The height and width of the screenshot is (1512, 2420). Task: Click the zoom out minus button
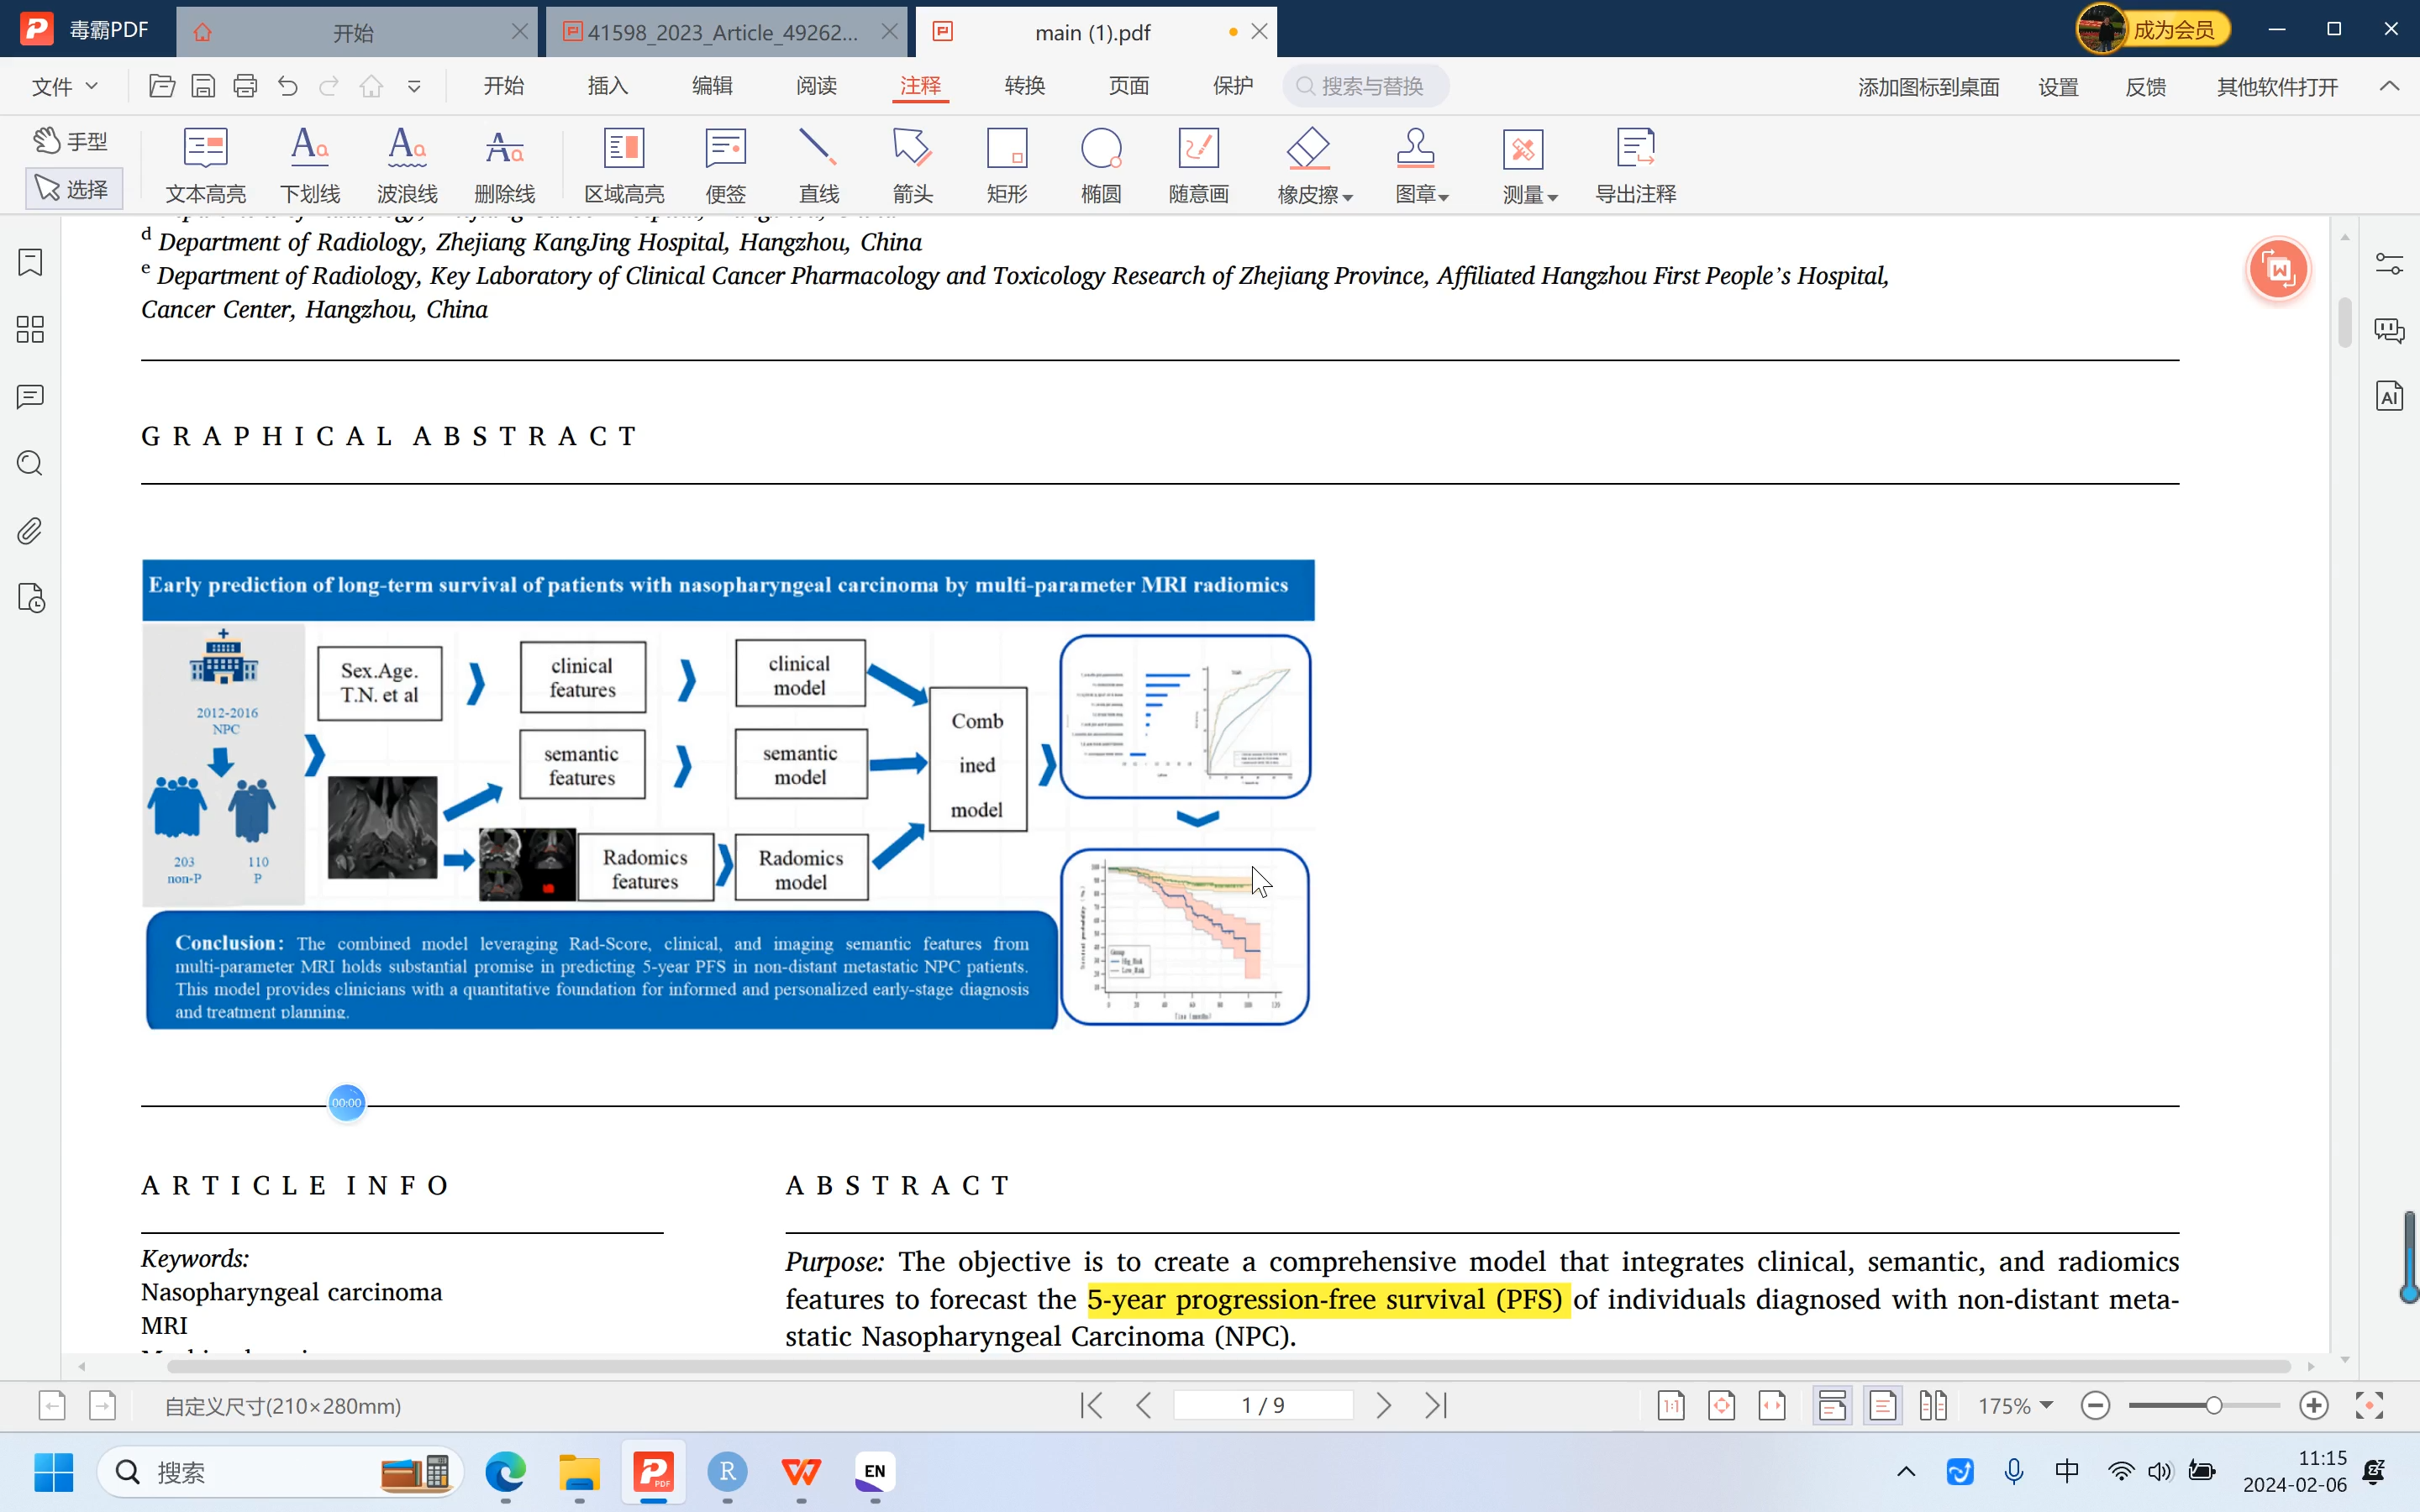[x=2096, y=1406]
